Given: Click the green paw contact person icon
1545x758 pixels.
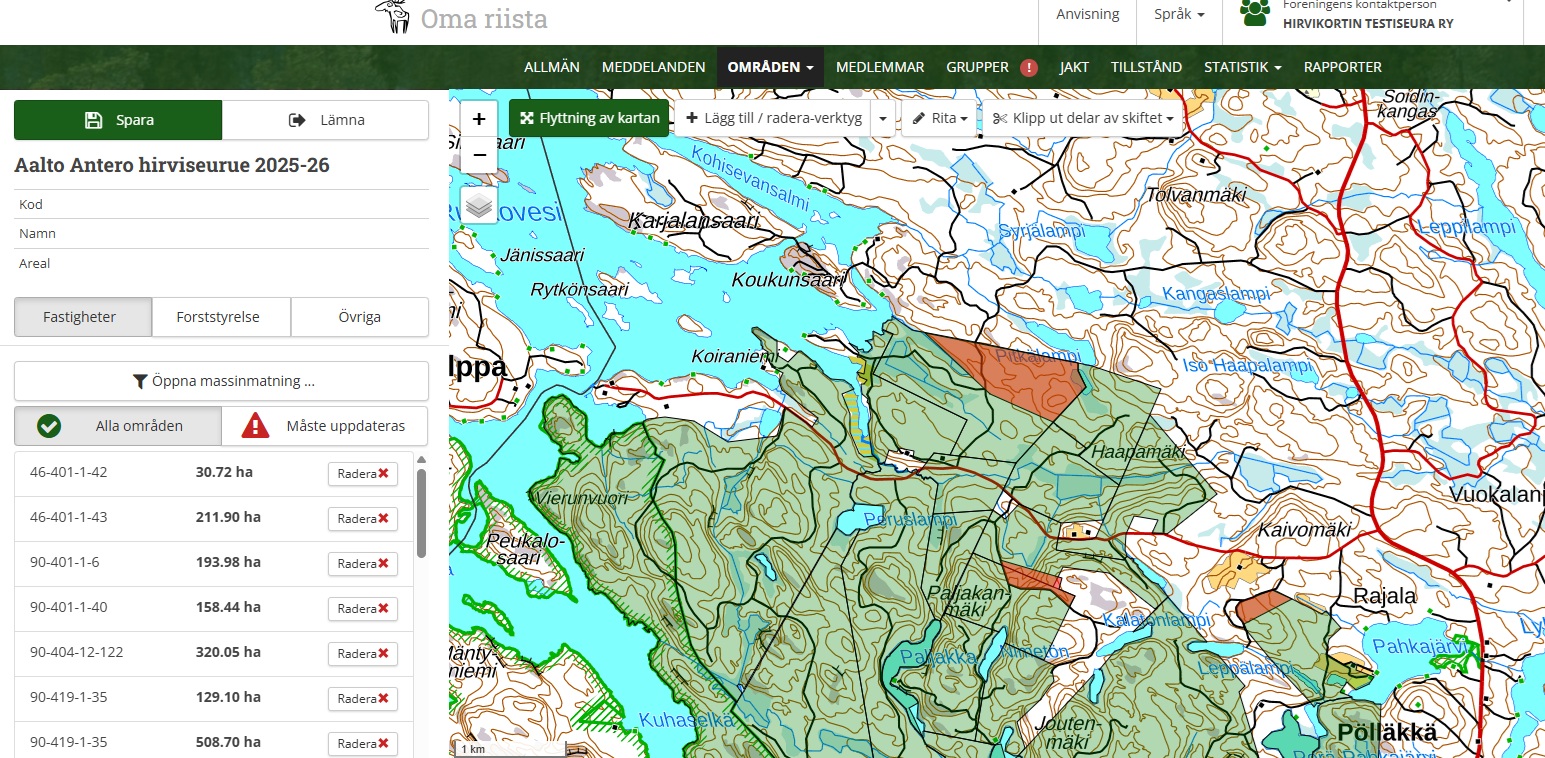Looking at the screenshot, I should pos(1254,12).
